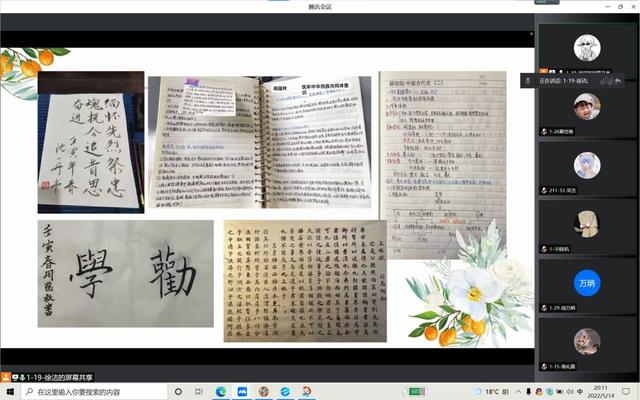Select the 万炳 participant avatar

click(587, 283)
